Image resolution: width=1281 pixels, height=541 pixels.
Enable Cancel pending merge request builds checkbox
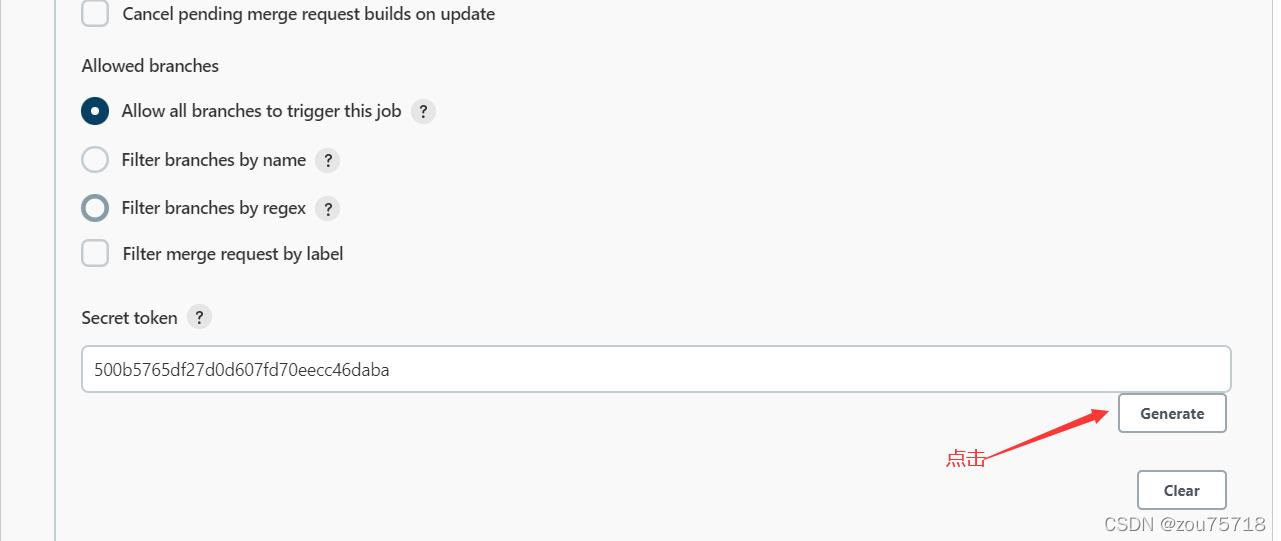(95, 14)
